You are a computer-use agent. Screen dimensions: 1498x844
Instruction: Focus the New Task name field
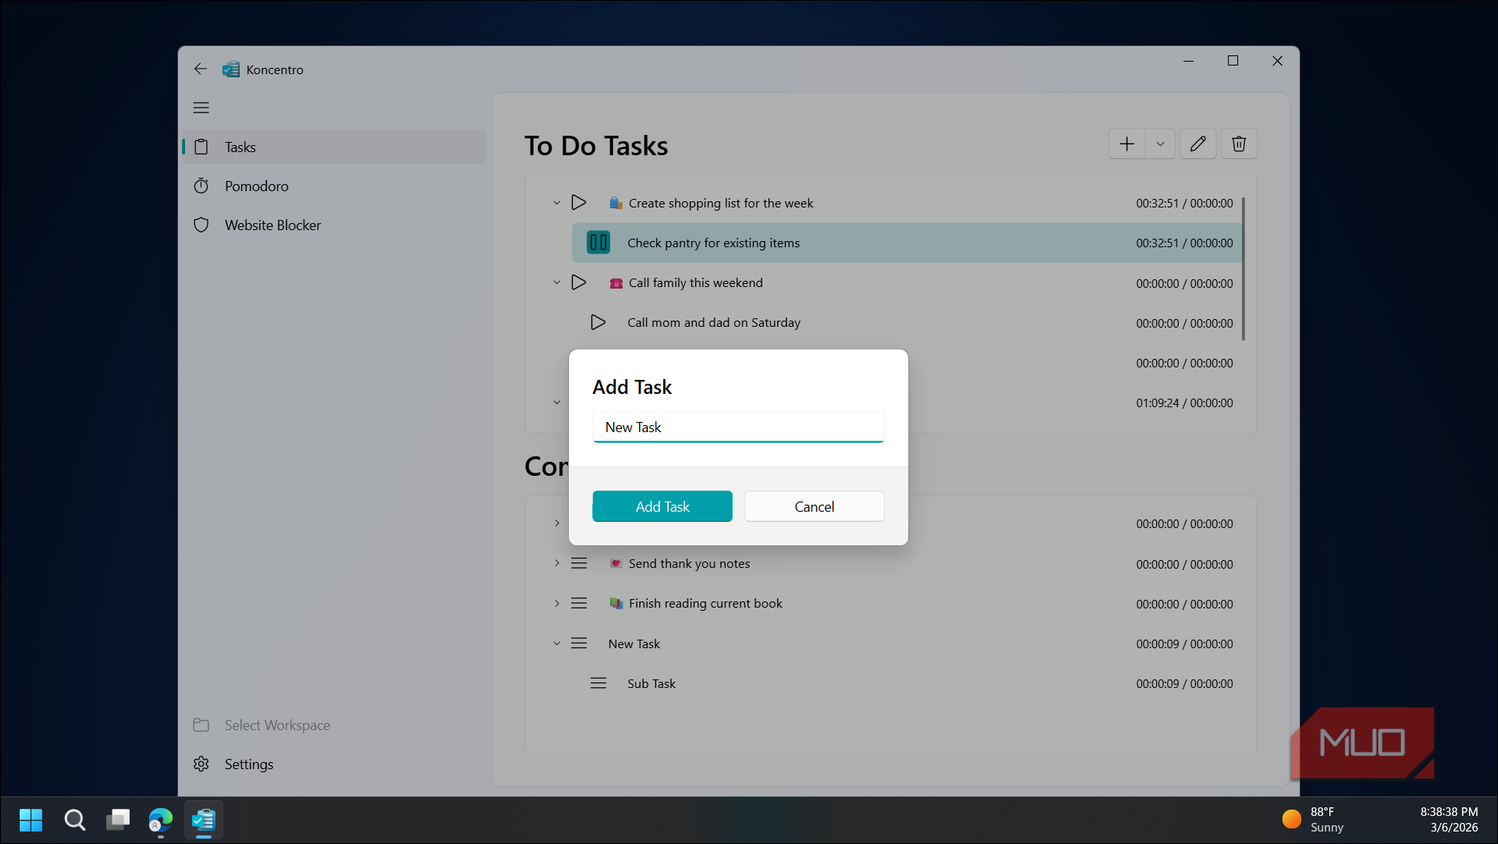click(738, 427)
